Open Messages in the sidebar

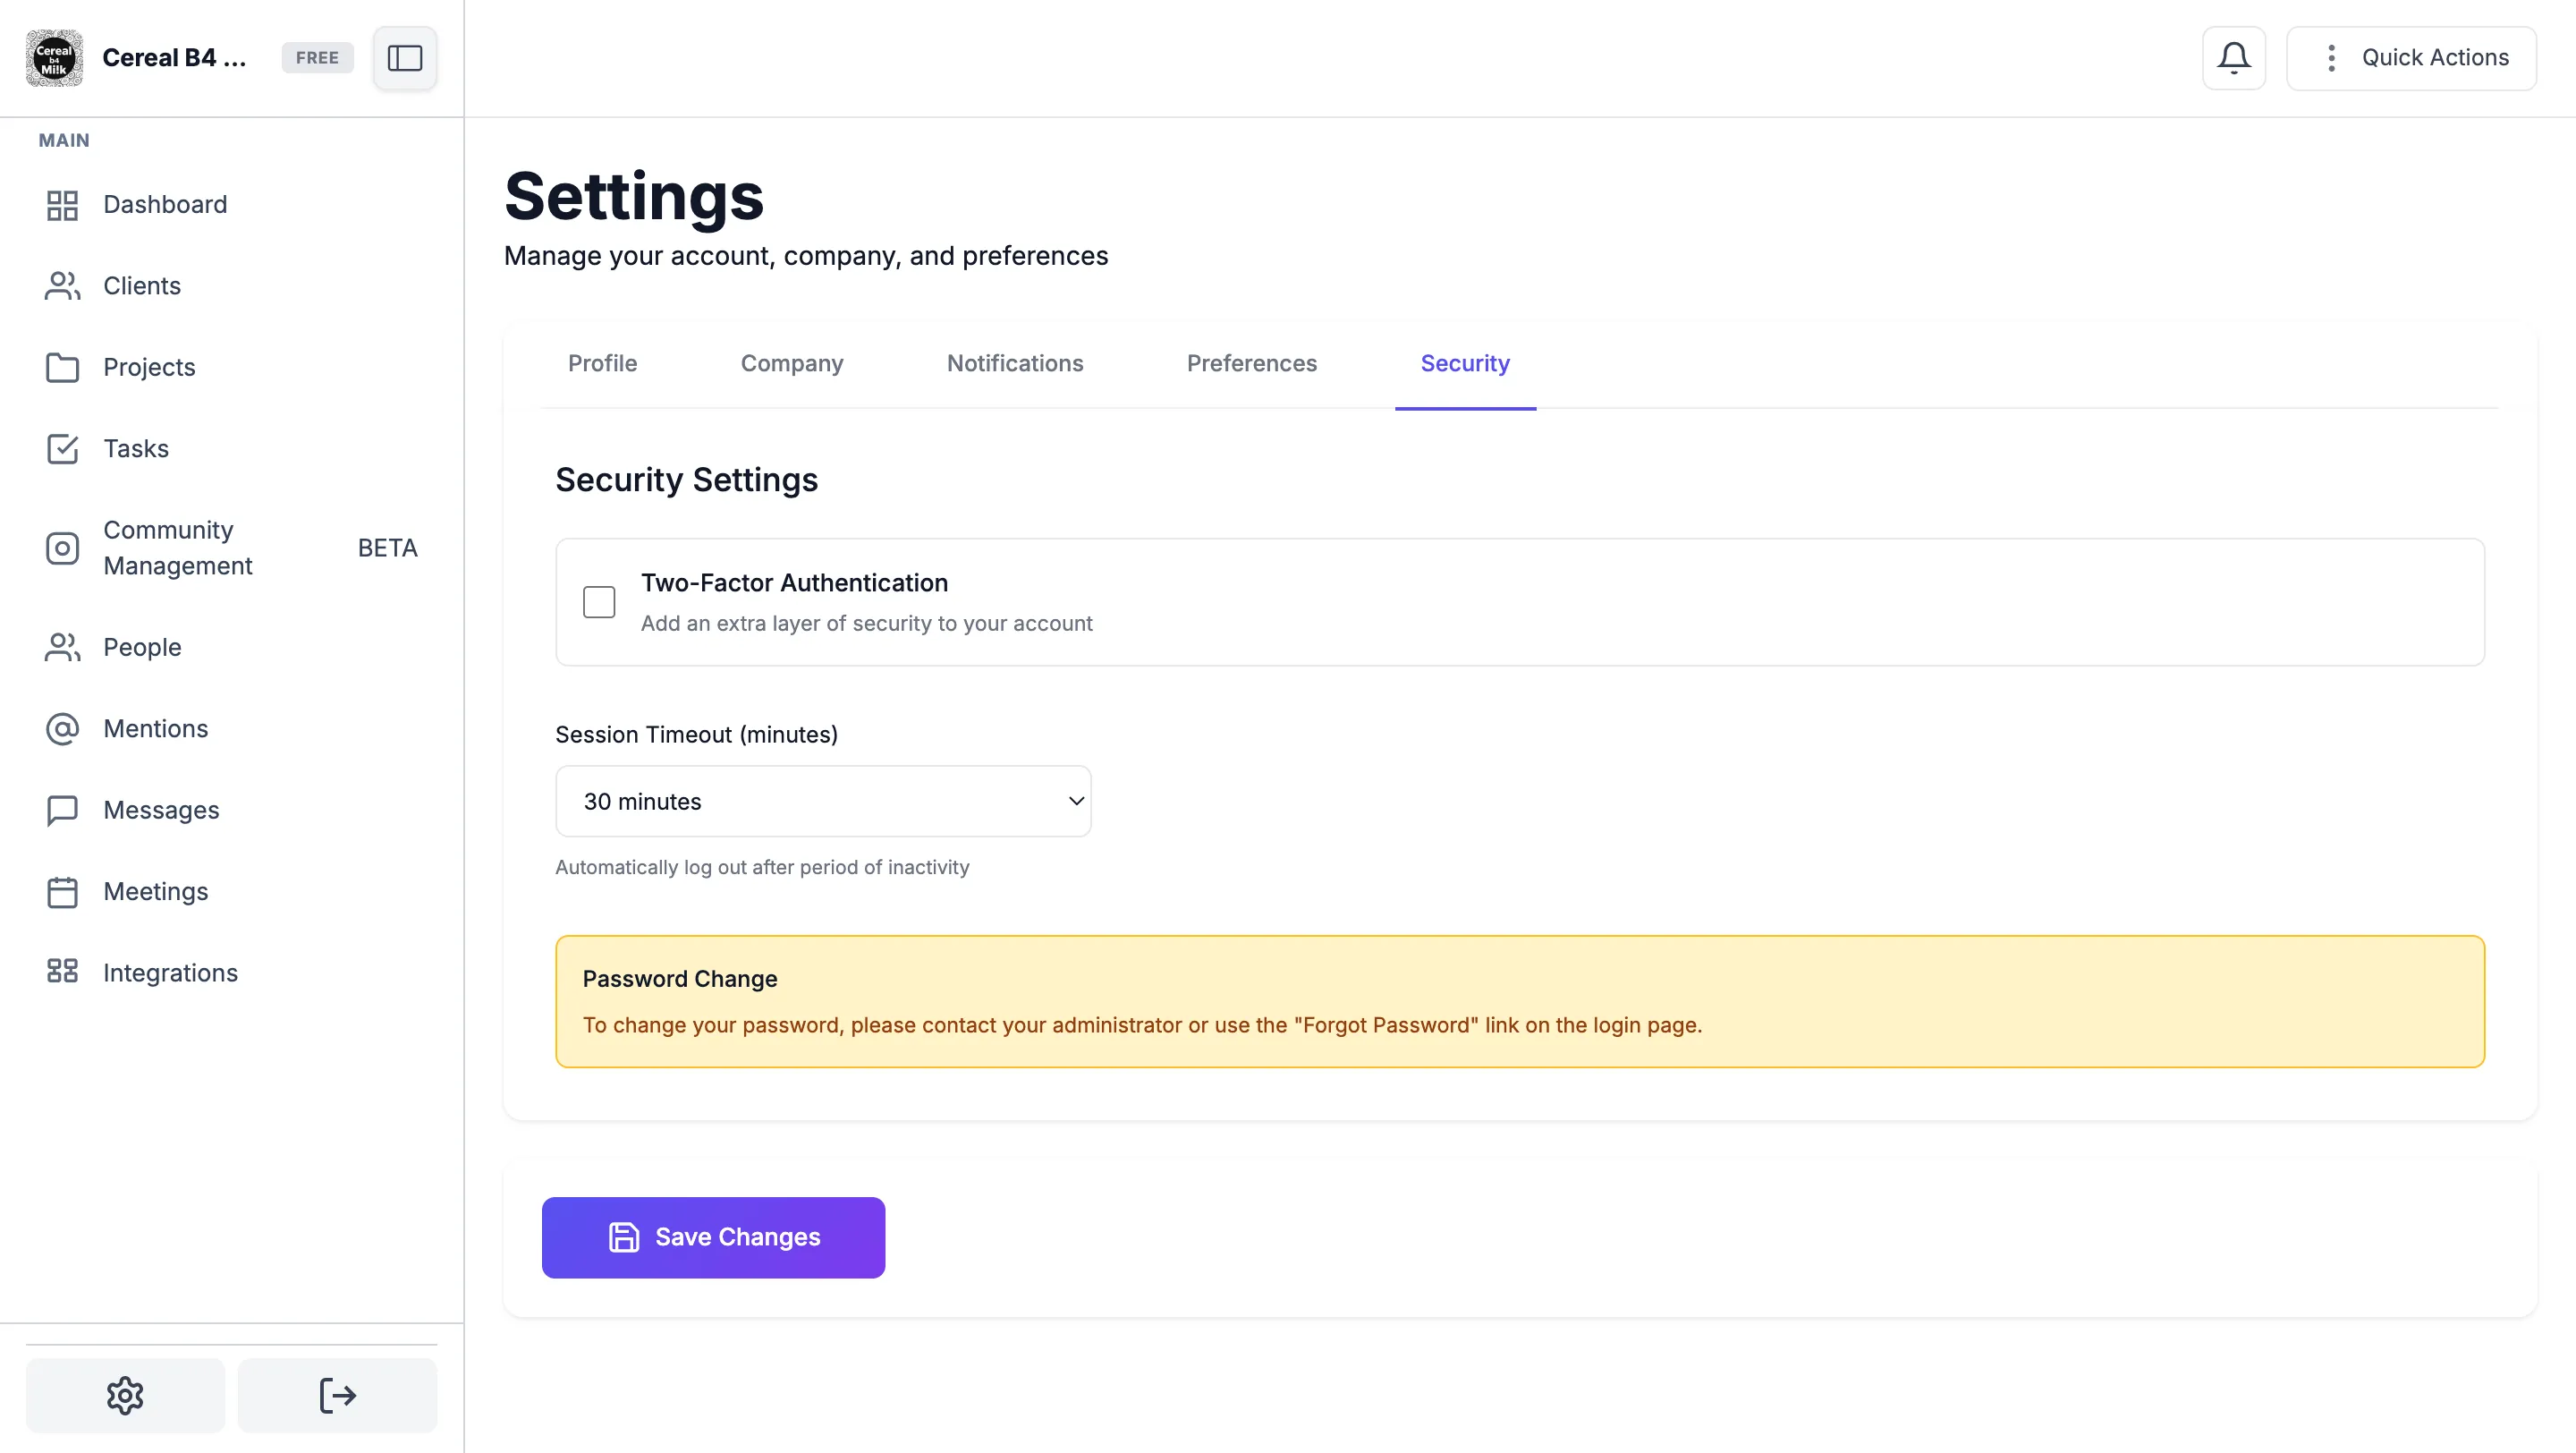tap(161, 810)
